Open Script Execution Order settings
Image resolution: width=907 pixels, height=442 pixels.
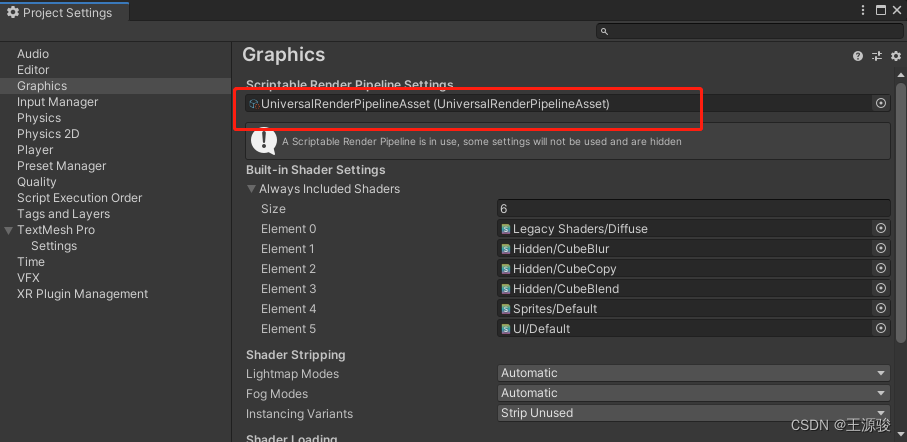coord(79,198)
